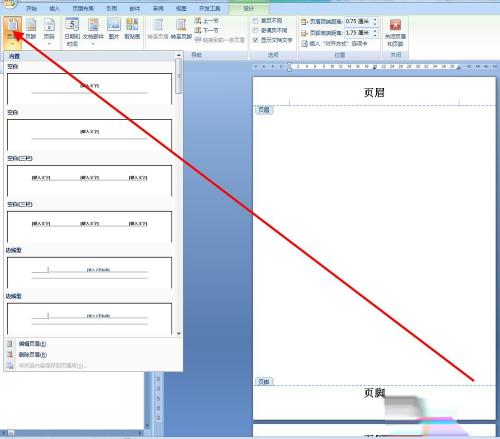Decrease 页脚底端距离 with down spinner
Screen dimensions: 500x439
click(375, 35)
